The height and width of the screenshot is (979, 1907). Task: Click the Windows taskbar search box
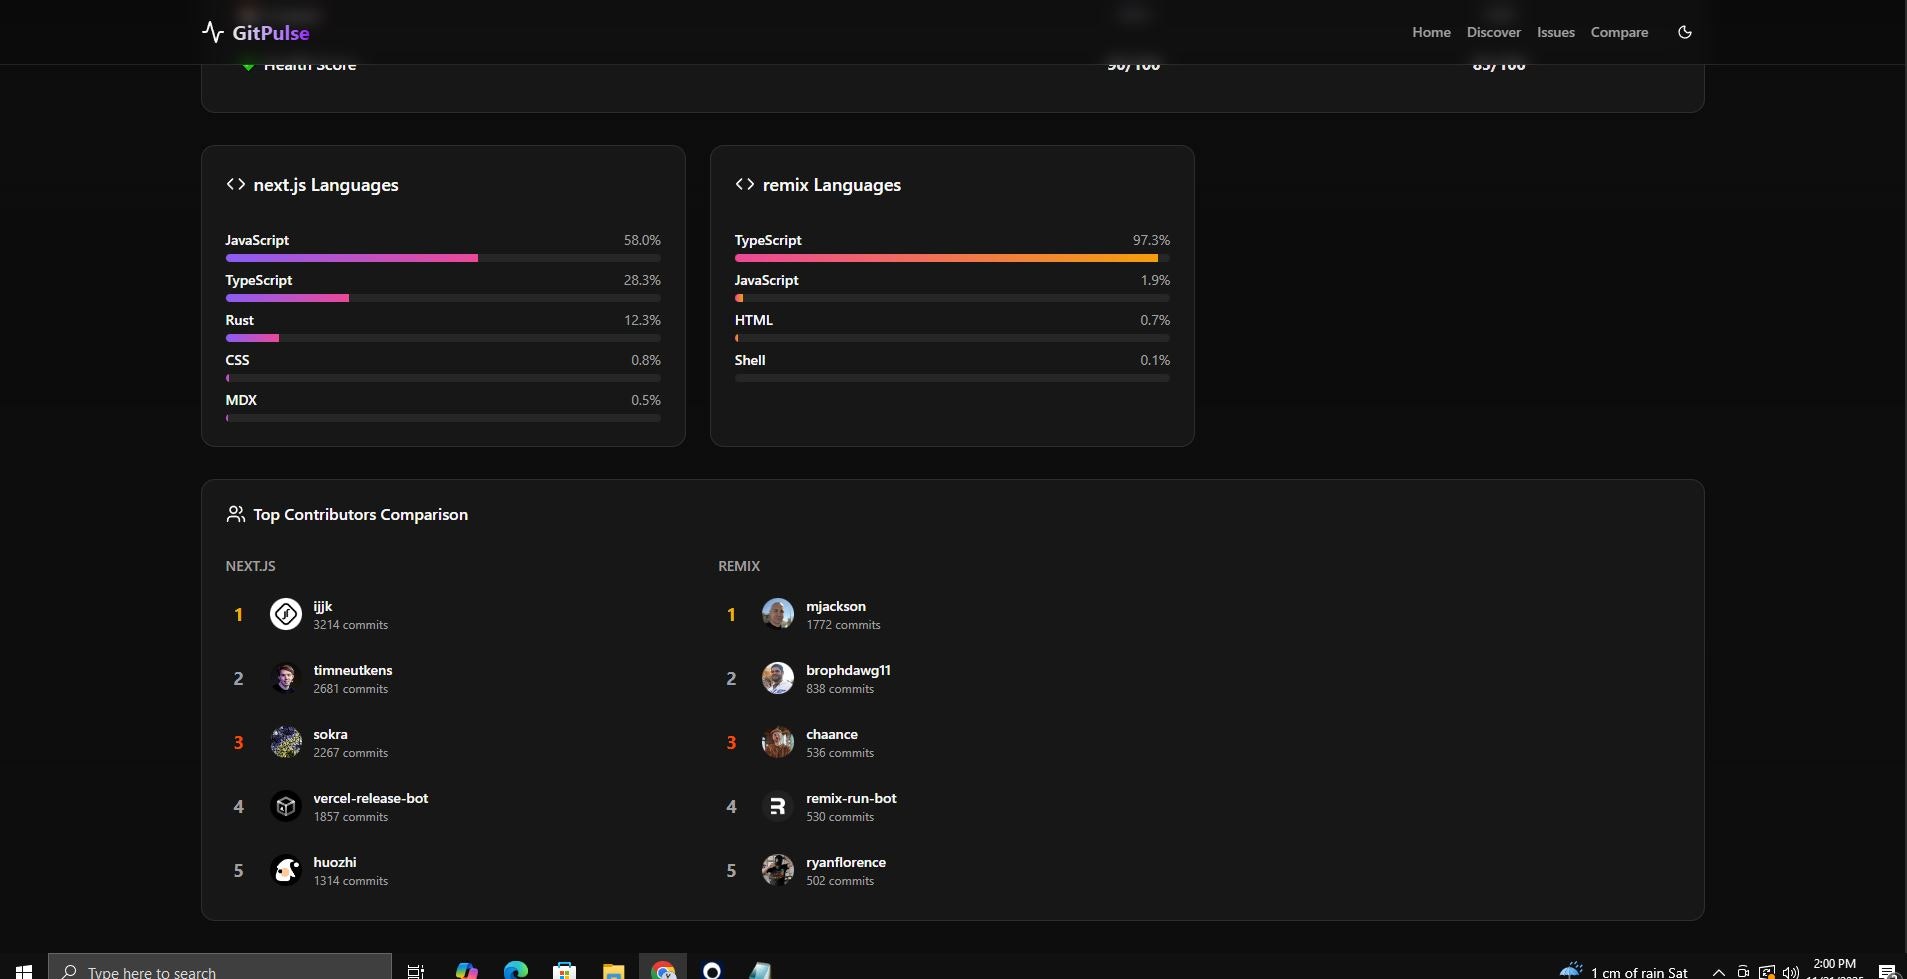pyautogui.click(x=220, y=971)
